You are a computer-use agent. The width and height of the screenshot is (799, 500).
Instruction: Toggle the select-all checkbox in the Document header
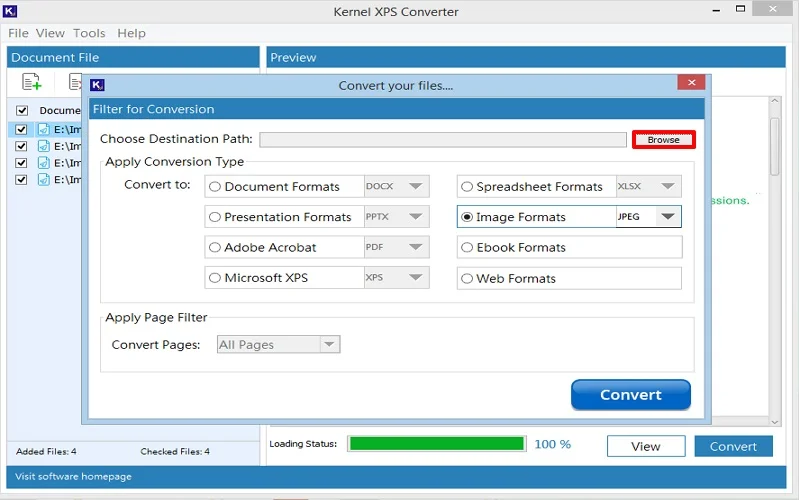[x=22, y=111]
